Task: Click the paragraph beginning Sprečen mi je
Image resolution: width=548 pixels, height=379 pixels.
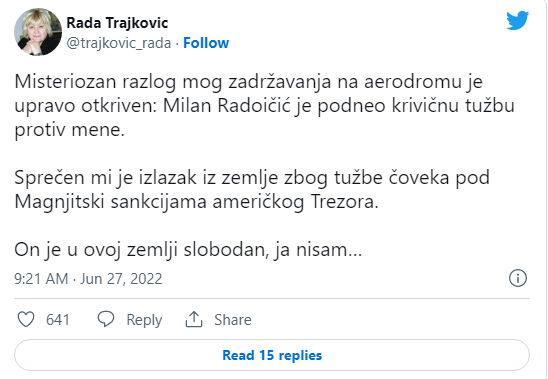Action: [x=252, y=189]
